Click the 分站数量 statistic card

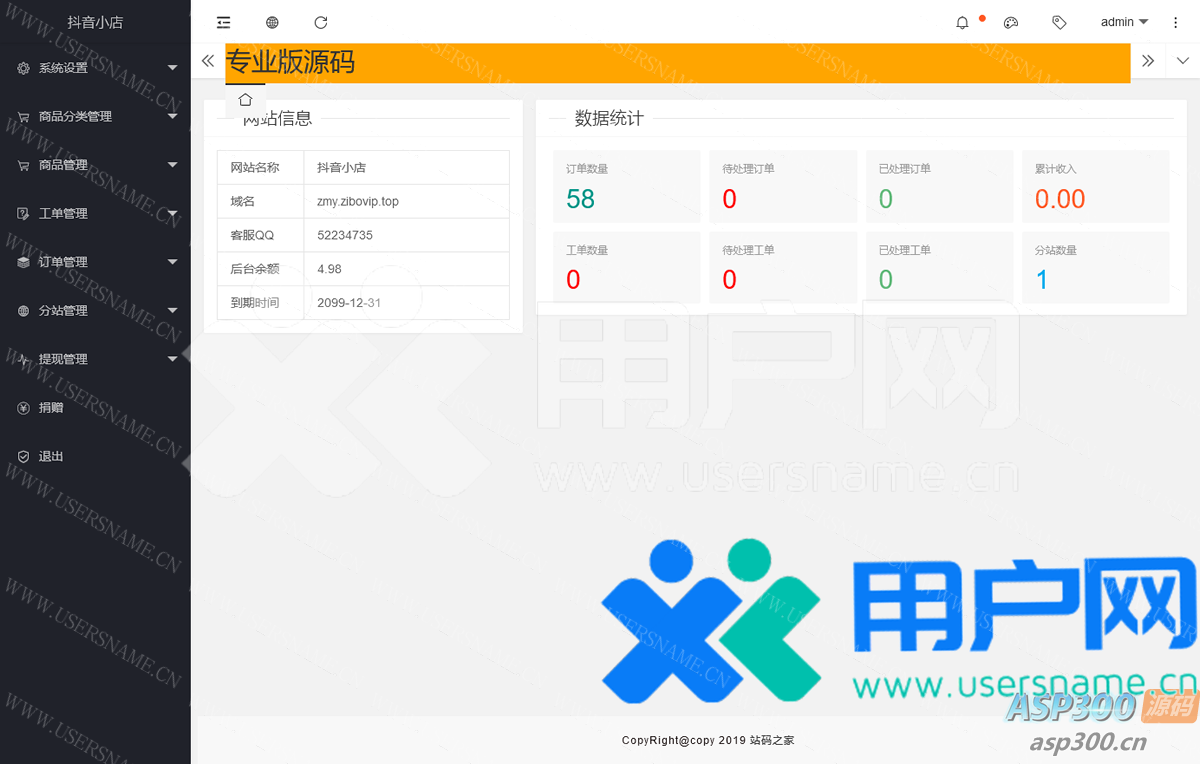pyautogui.click(x=1095, y=267)
